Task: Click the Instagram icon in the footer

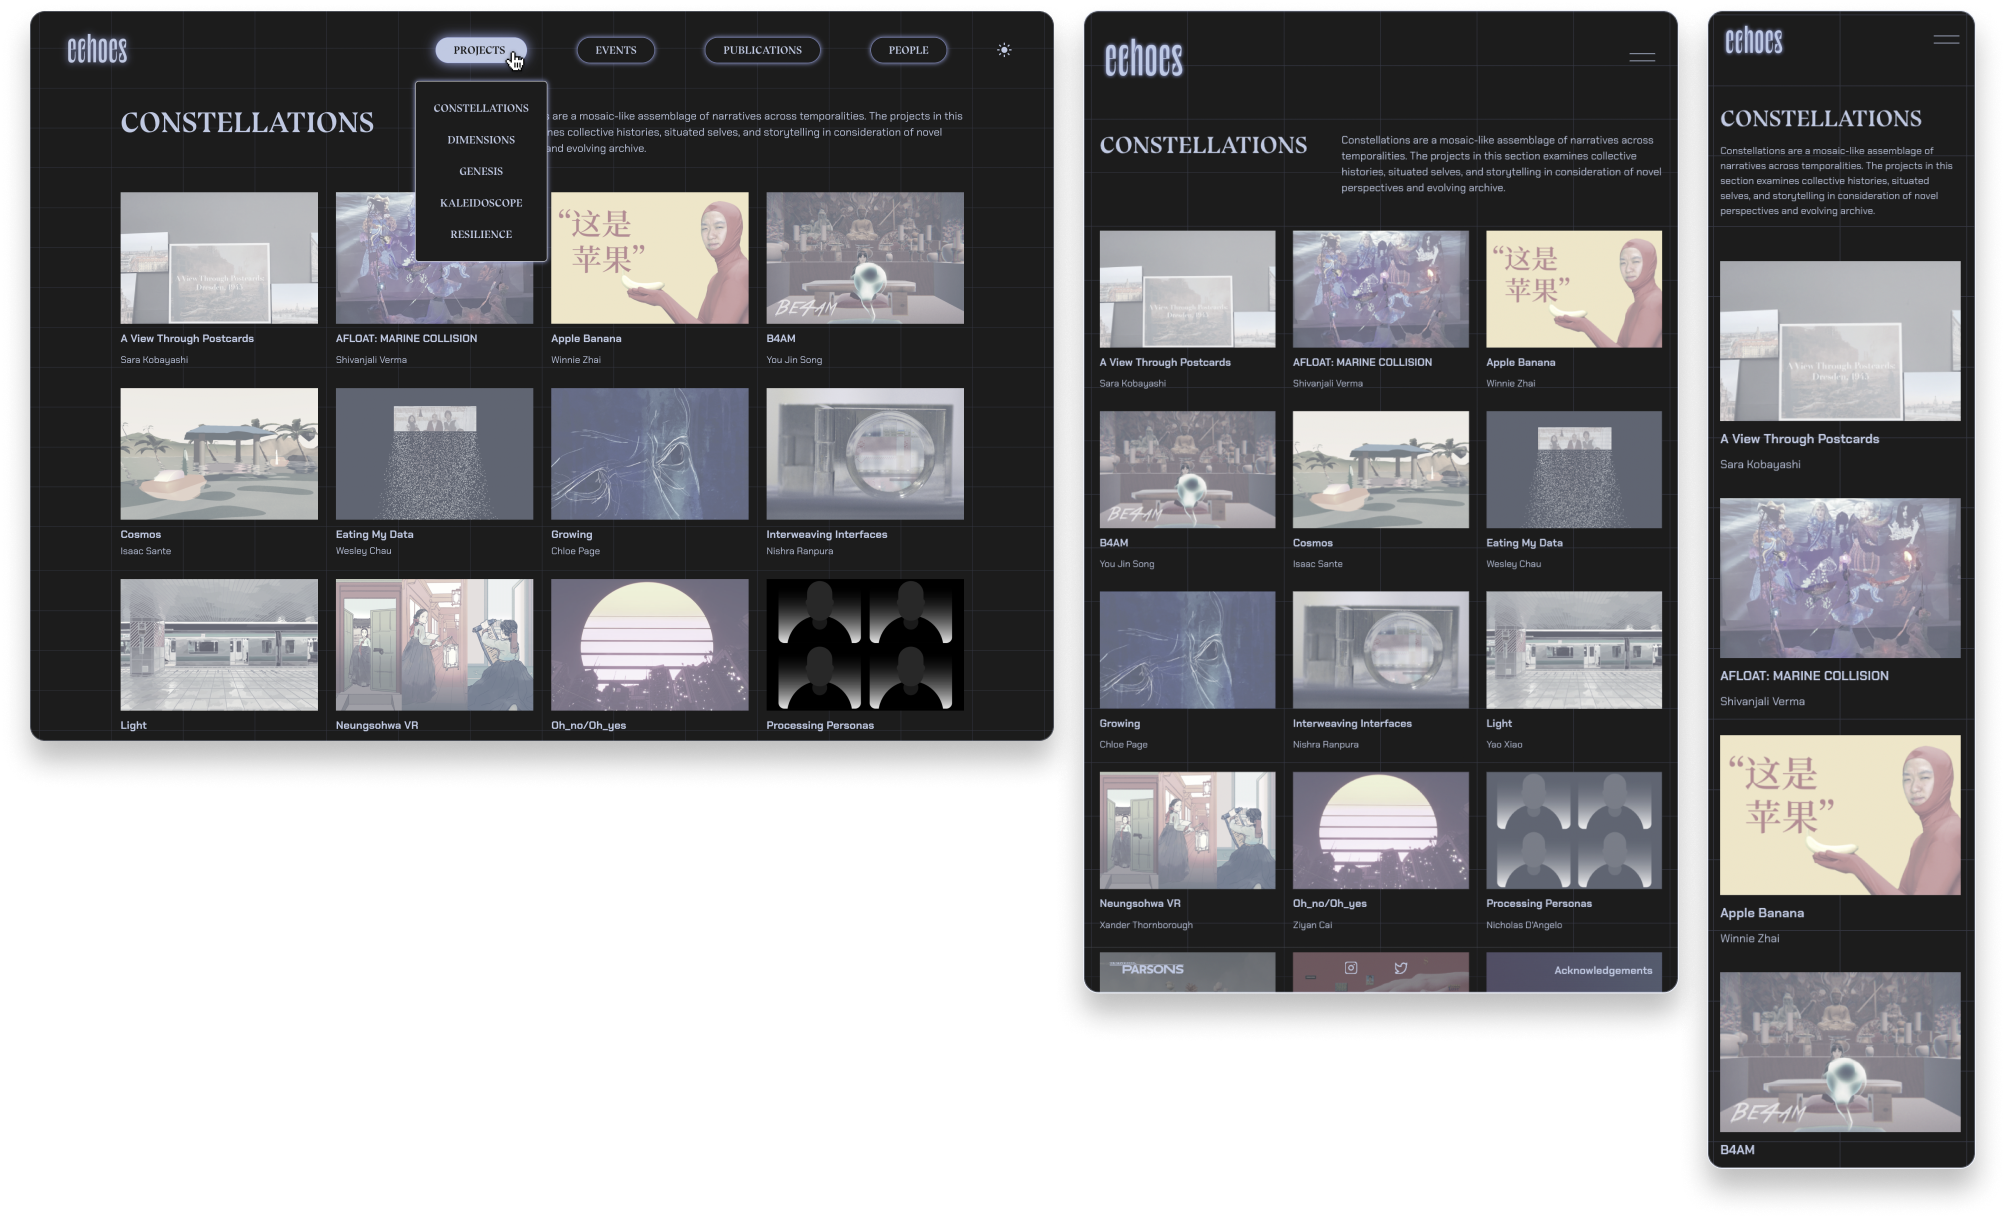Action: coord(1351,967)
